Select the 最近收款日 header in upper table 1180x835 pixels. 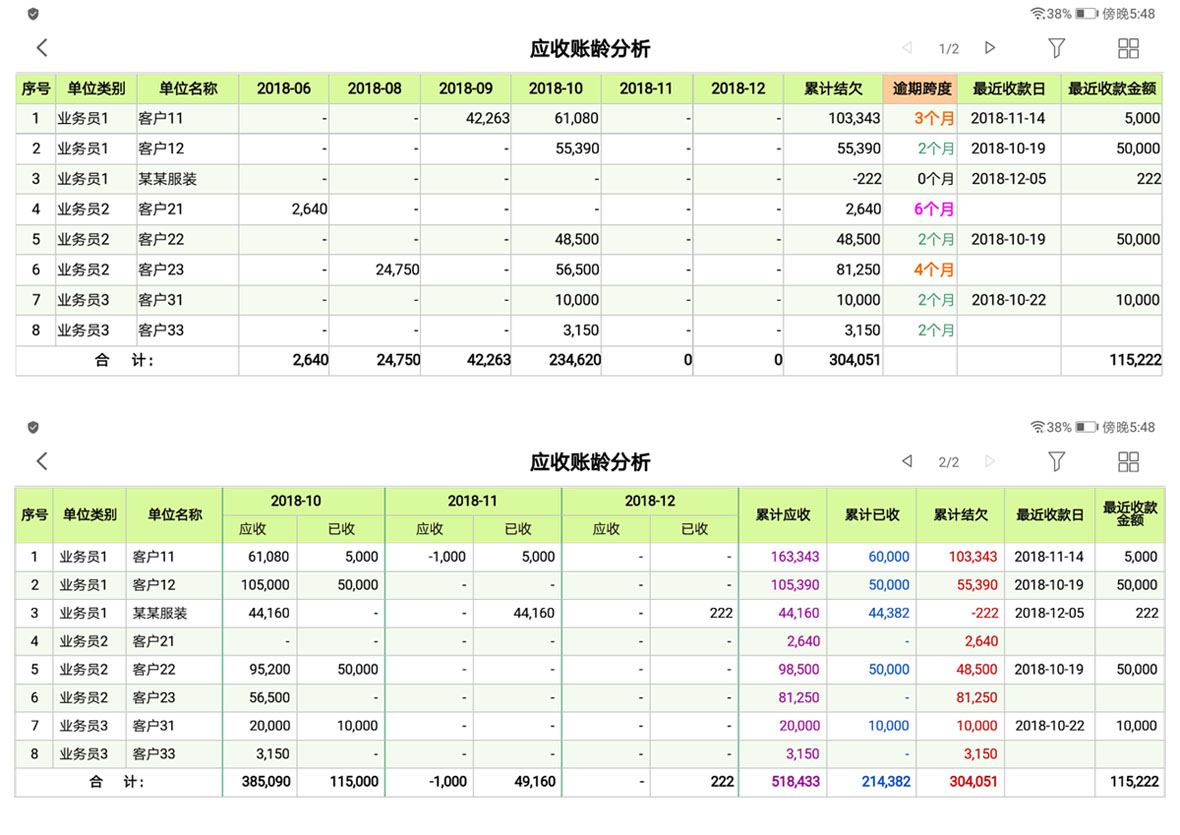(1008, 89)
